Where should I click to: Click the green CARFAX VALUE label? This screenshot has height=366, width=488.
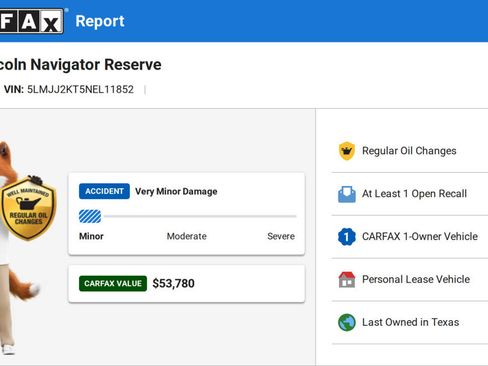tap(113, 283)
